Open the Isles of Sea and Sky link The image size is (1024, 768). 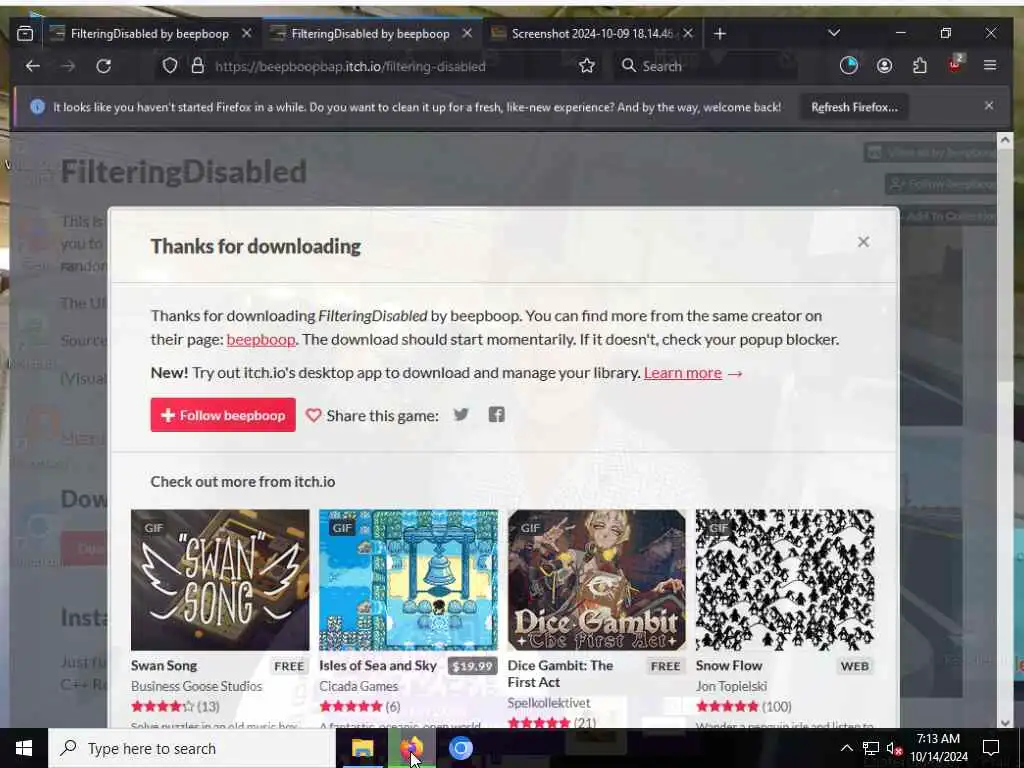pyautogui.click(x=377, y=665)
